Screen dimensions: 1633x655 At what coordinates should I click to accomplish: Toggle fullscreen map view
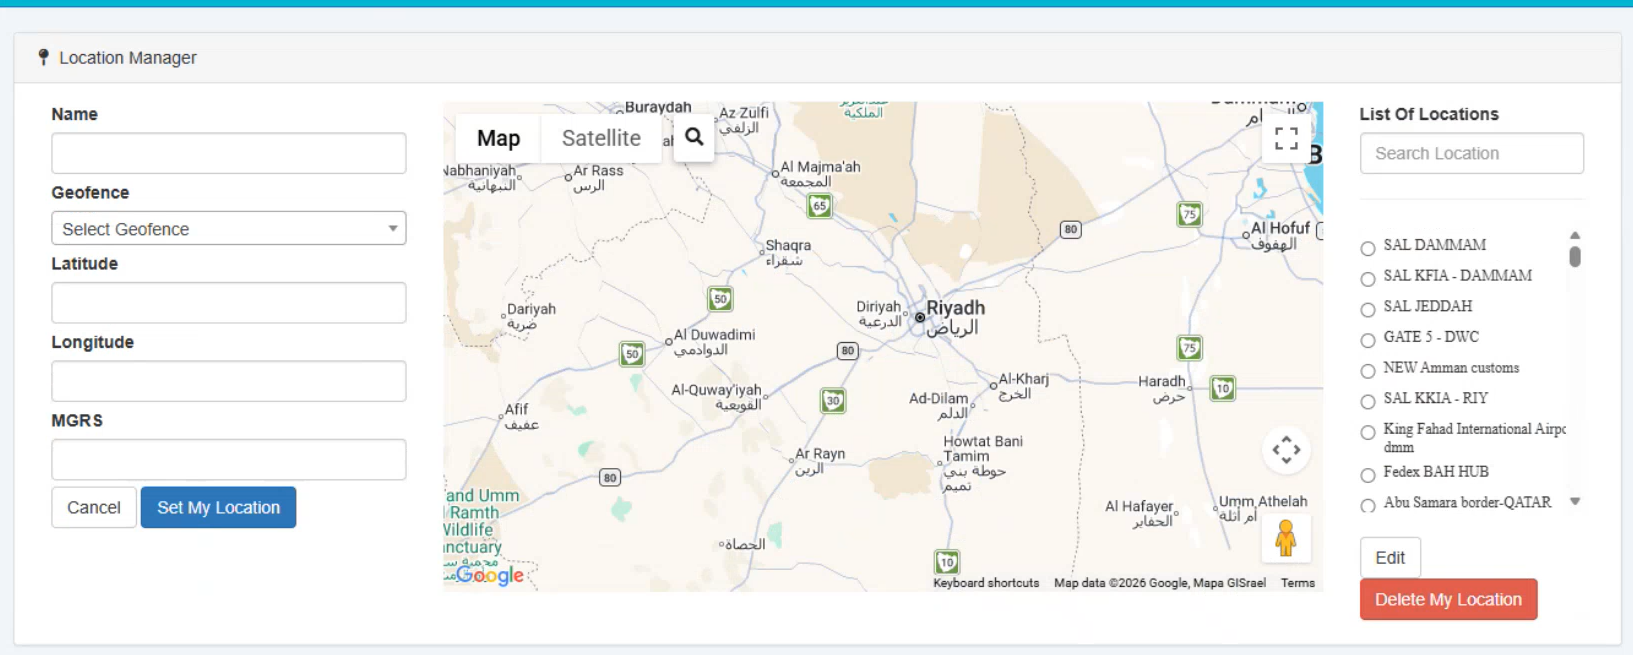point(1286,138)
